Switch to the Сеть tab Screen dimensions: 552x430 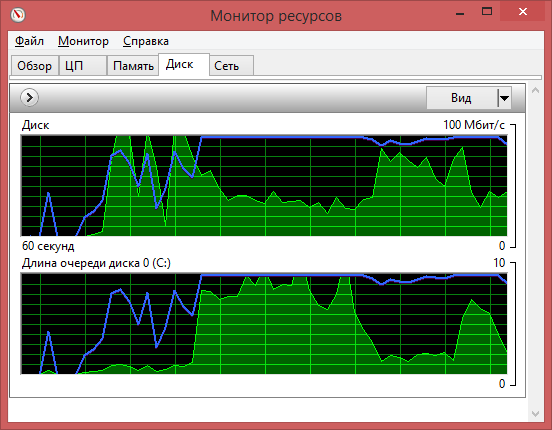pyautogui.click(x=232, y=66)
